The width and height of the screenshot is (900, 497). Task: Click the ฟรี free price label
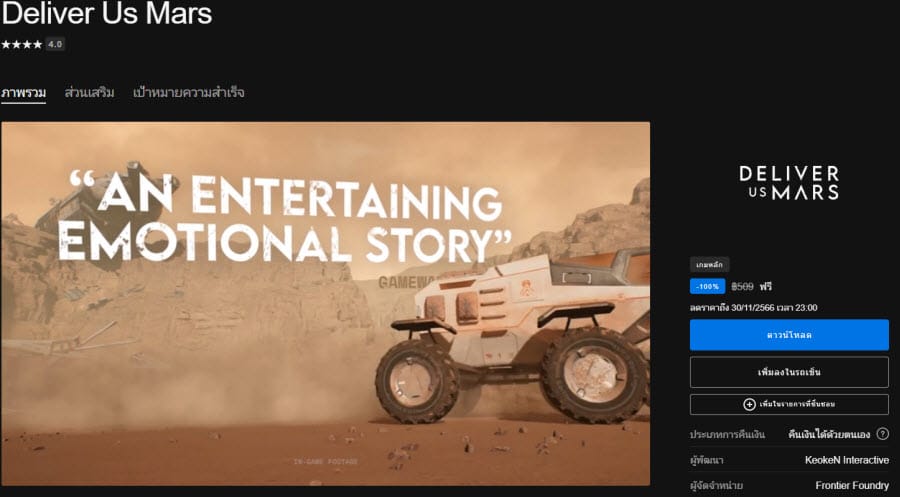pyautogui.click(x=766, y=286)
